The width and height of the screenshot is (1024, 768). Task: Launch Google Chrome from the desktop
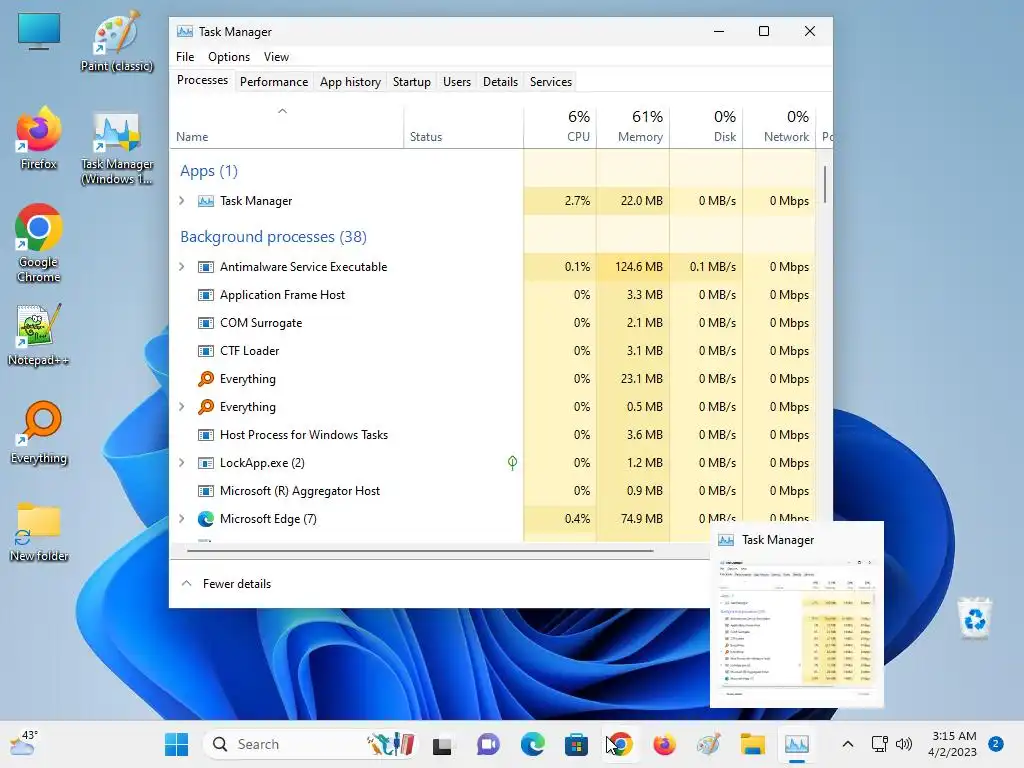click(39, 243)
